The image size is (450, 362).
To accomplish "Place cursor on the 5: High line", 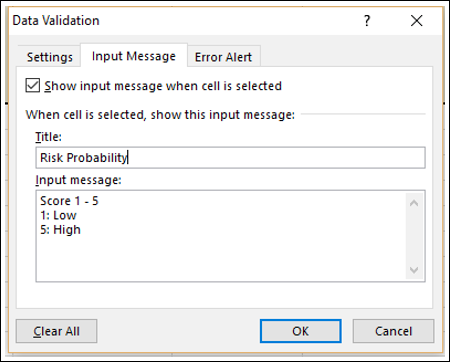I will (60, 230).
